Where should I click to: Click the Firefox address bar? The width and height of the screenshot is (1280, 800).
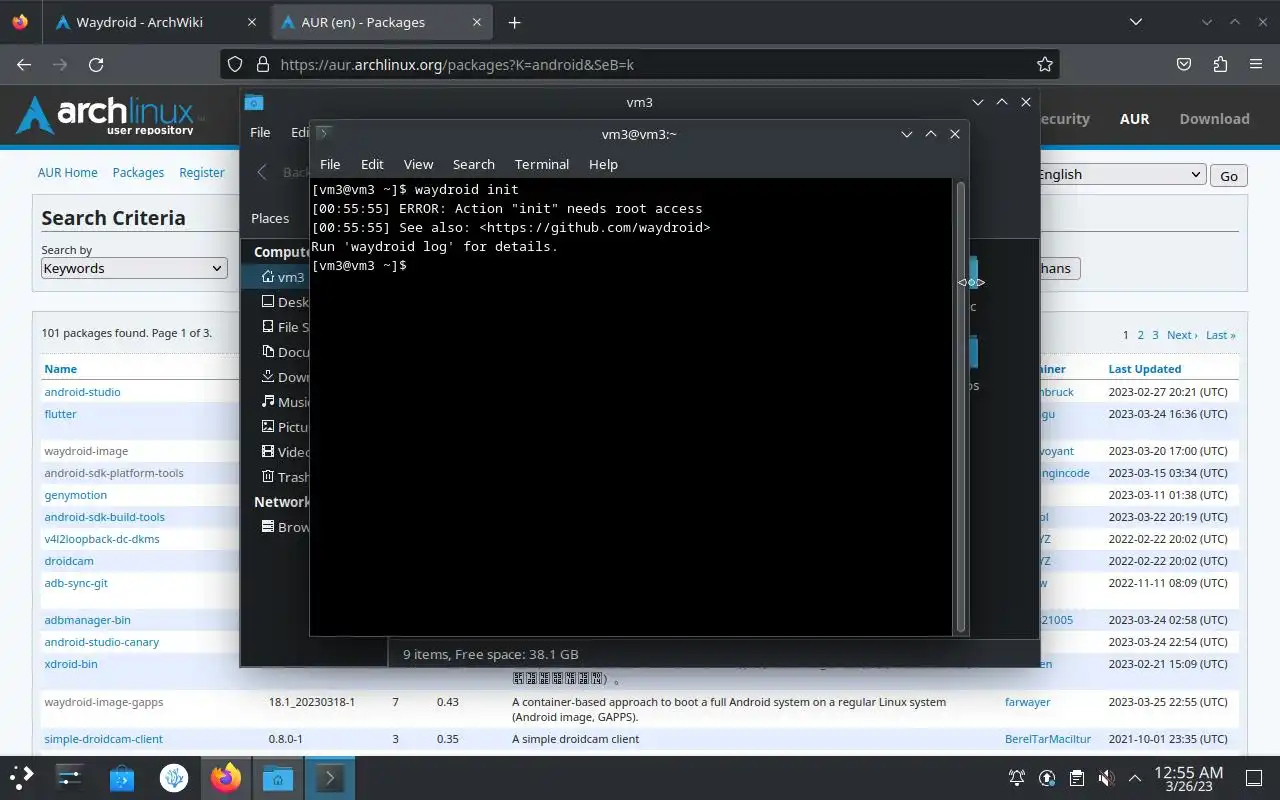640,64
